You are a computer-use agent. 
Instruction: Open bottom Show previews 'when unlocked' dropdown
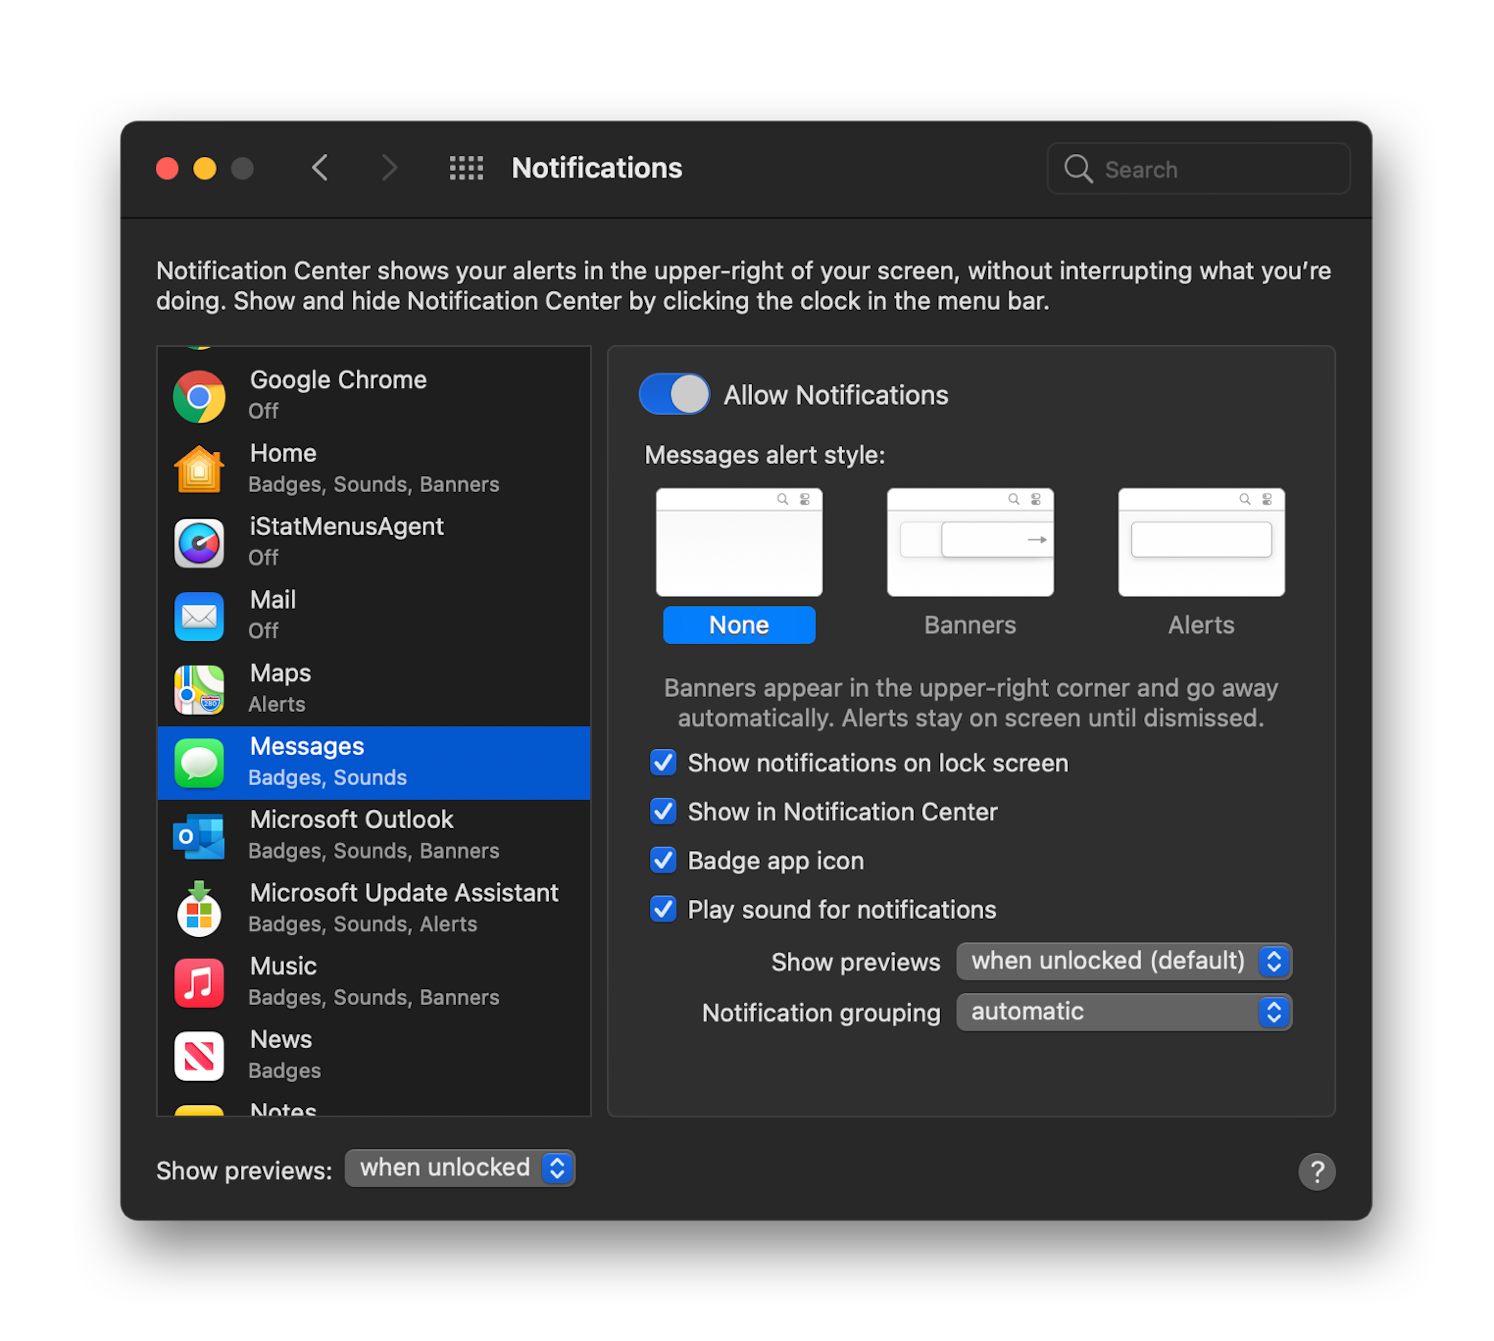point(460,1168)
